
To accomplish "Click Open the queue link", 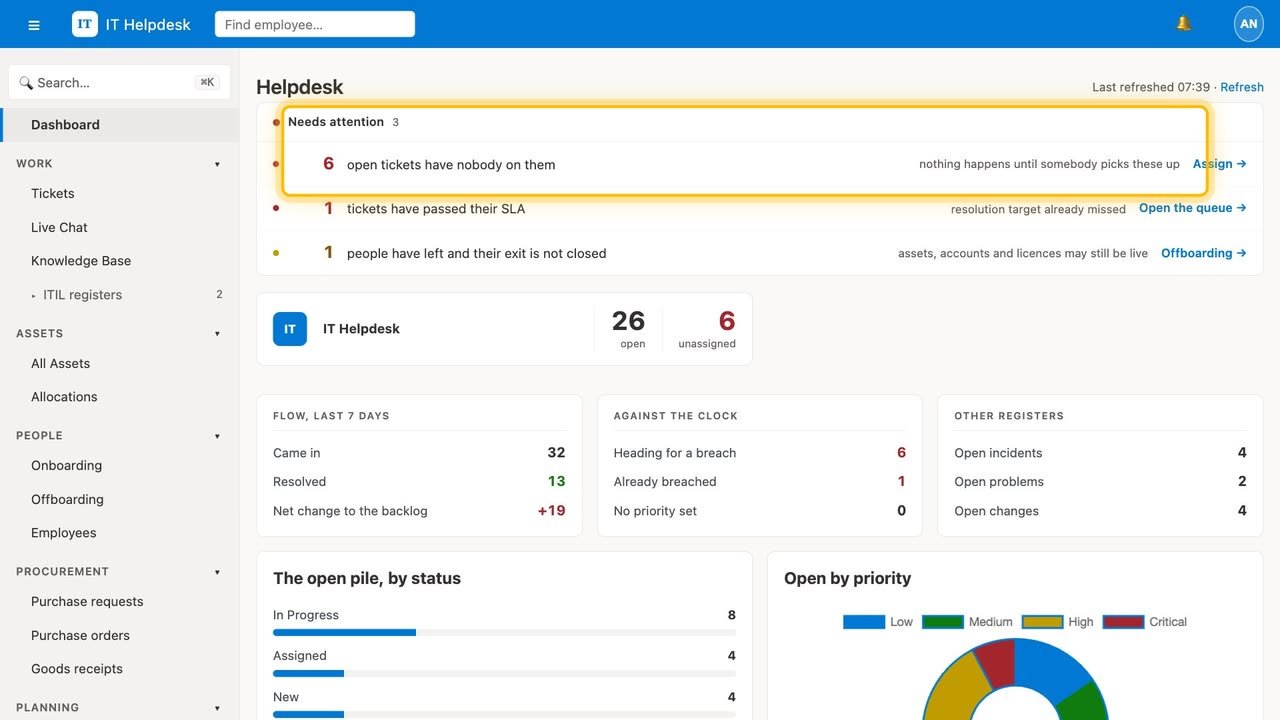I will pos(1192,208).
